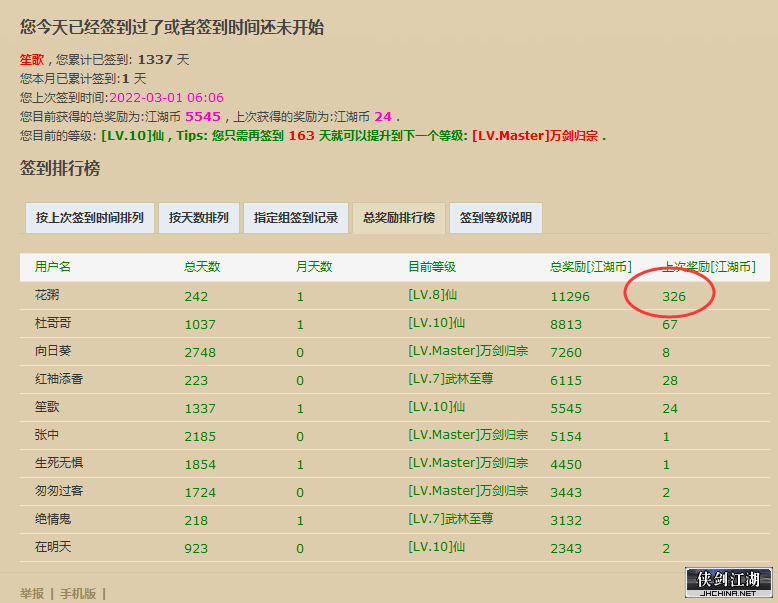Image resolution: width=778 pixels, height=603 pixels.
Task: Open the 指定组签到记录 tab
Action: [296, 218]
